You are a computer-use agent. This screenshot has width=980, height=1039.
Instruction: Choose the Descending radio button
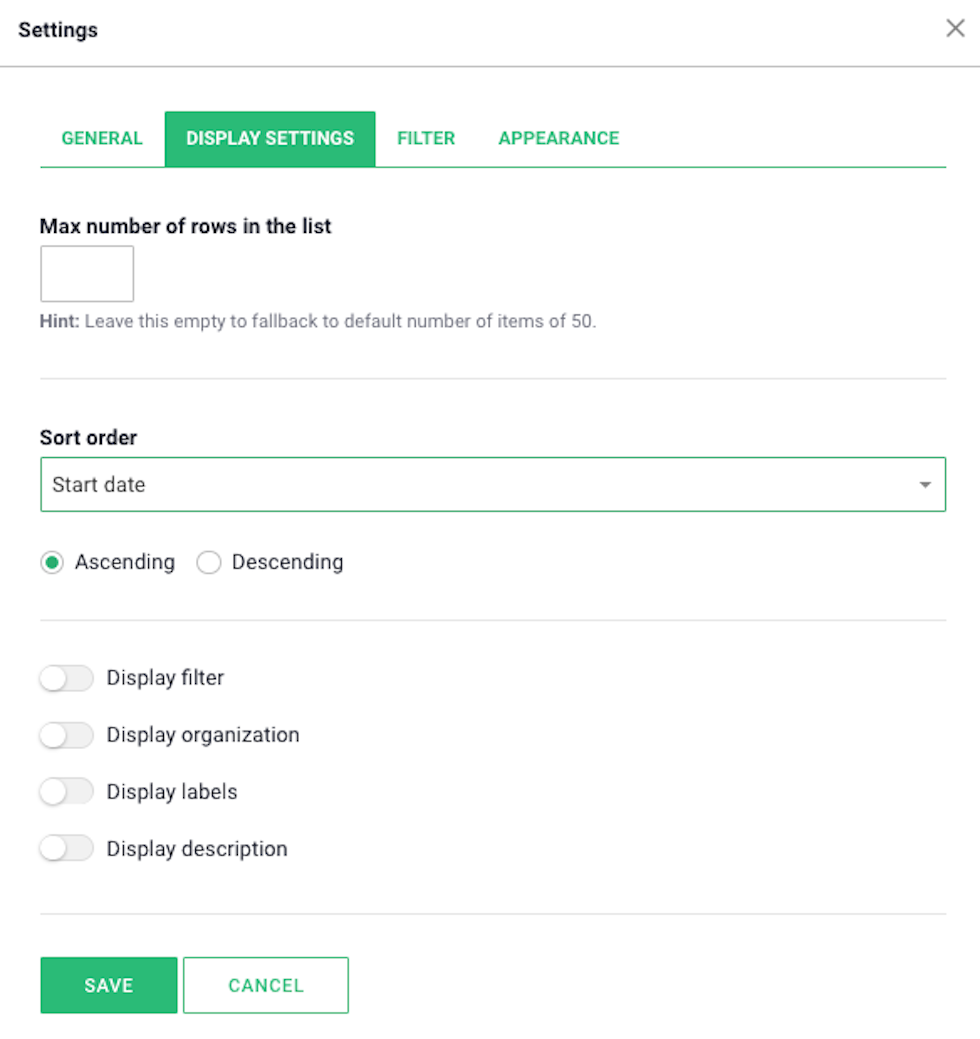click(x=209, y=563)
